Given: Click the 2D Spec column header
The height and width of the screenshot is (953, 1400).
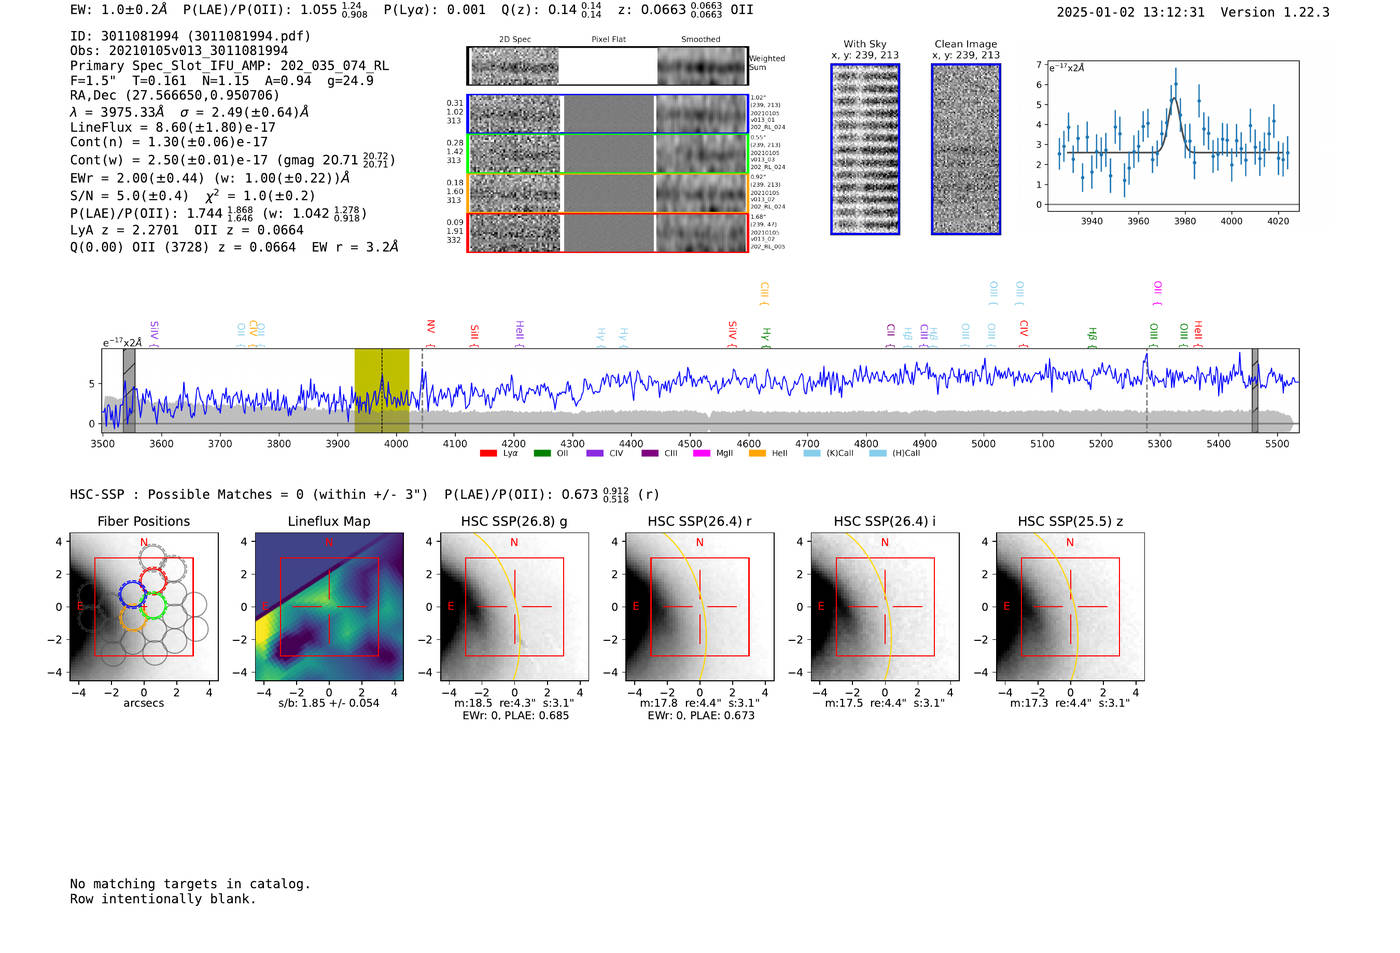Looking at the screenshot, I should [515, 40].
